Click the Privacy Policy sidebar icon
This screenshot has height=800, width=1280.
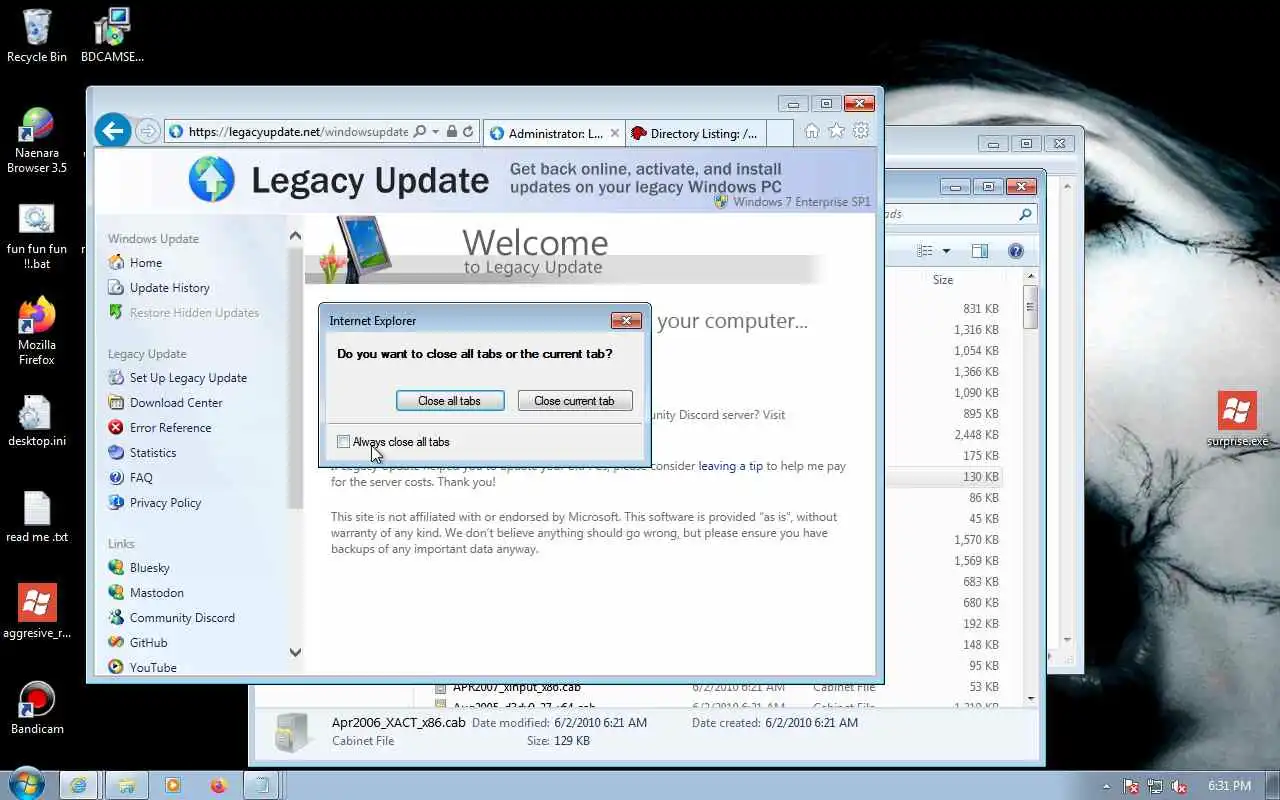click(x=116, y=503)
